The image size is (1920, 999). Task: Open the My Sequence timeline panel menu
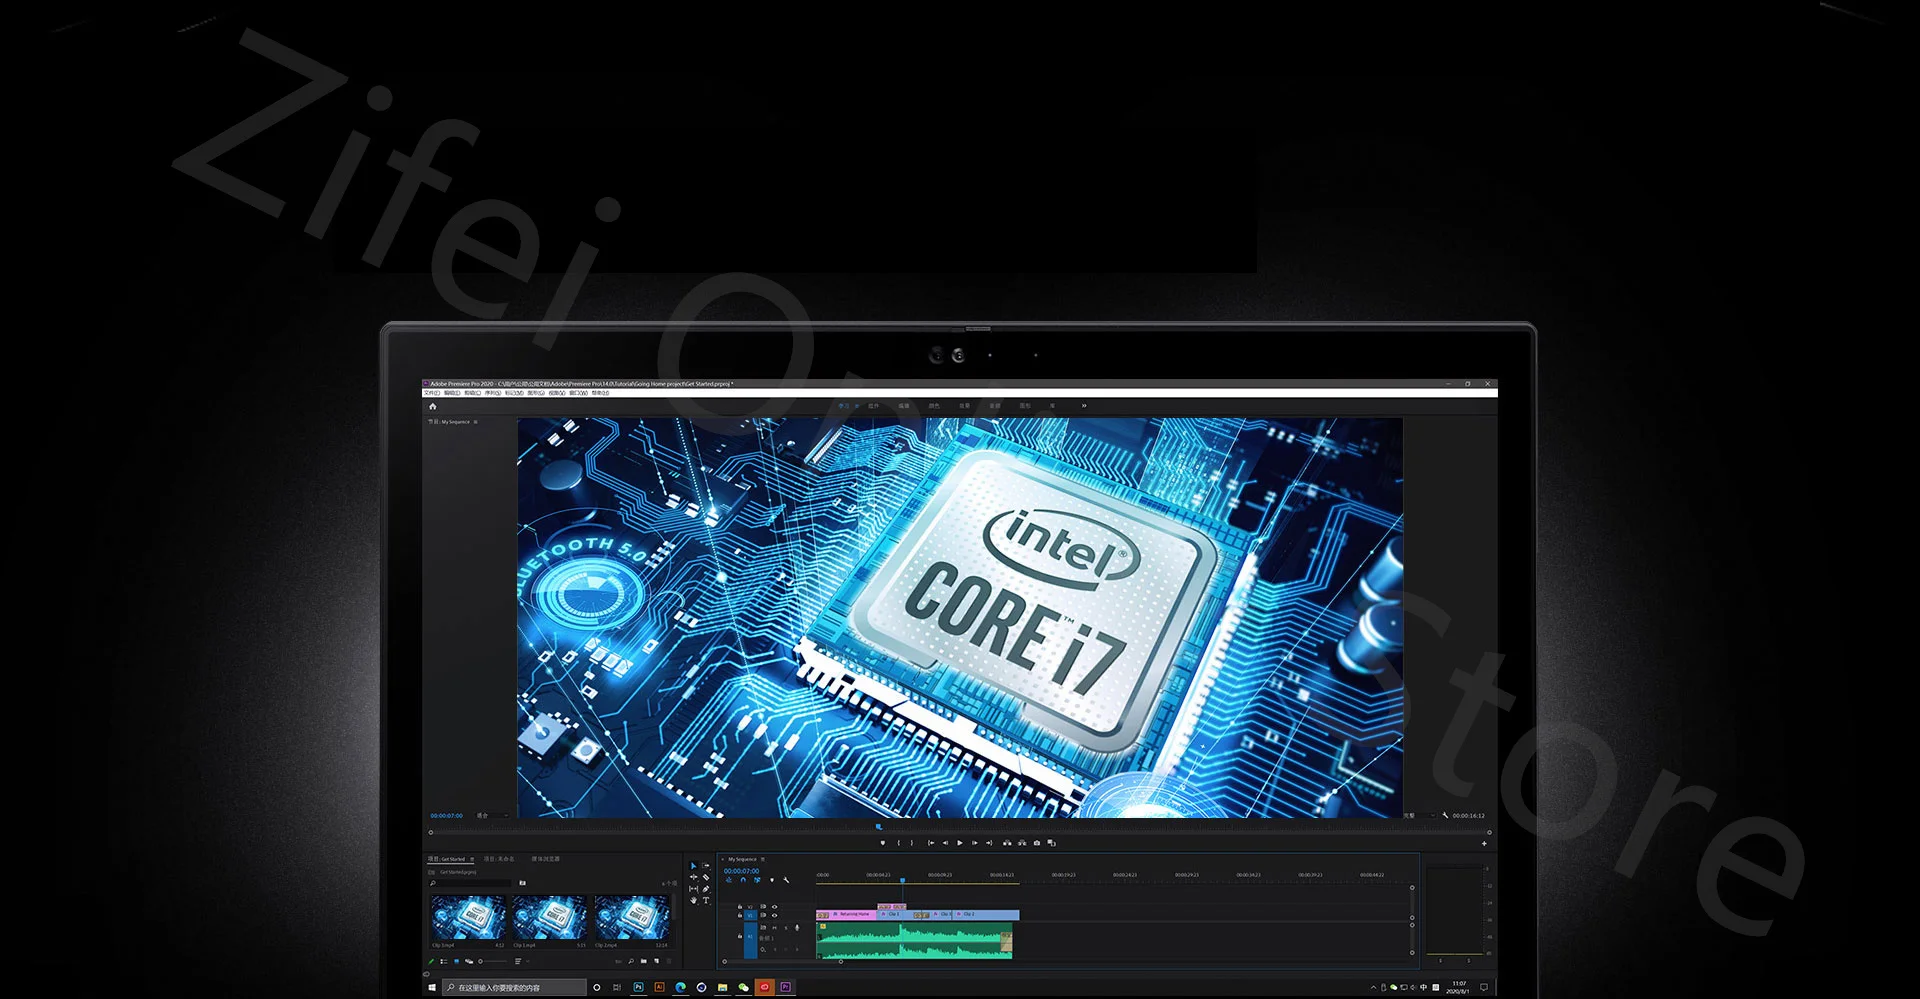(763, 859)
